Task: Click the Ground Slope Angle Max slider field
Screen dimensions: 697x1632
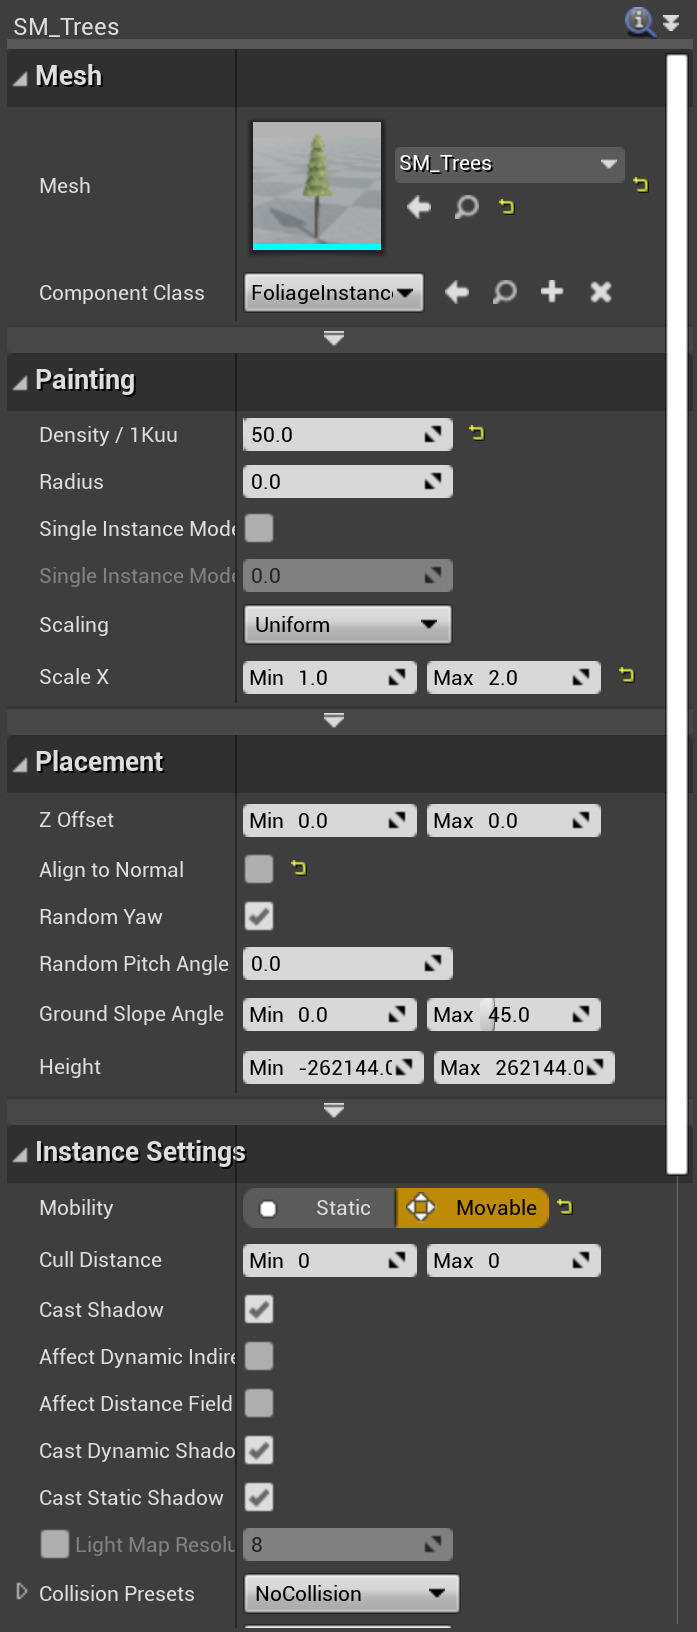Action: pyautogui.click(x=513, y=1015)
